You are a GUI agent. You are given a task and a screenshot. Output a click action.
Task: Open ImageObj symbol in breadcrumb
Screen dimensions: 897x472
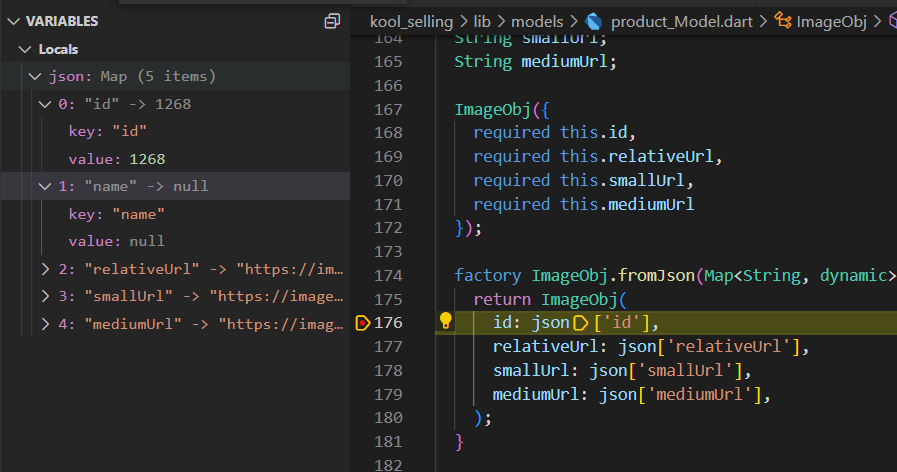pyautogui.click(x=831, y=22)
